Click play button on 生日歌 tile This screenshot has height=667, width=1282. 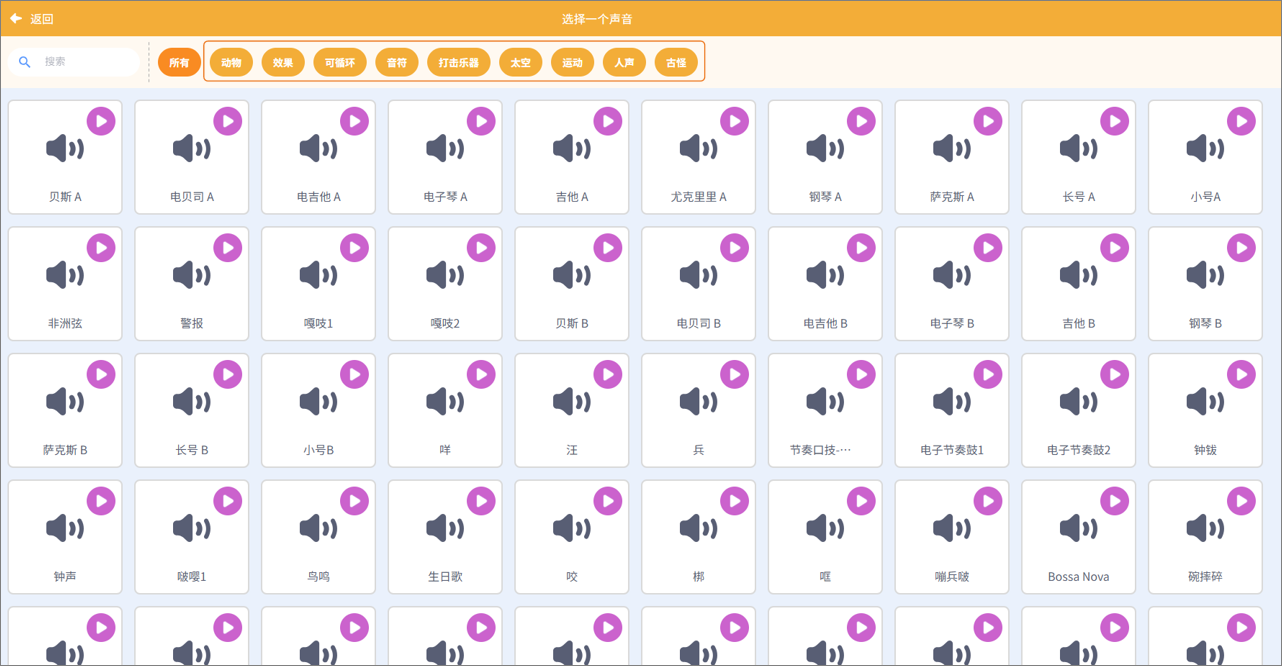[481, 501]
